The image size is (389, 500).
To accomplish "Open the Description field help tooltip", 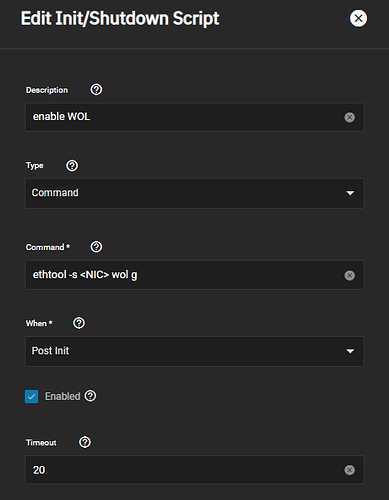I will (x=96, y=90).
